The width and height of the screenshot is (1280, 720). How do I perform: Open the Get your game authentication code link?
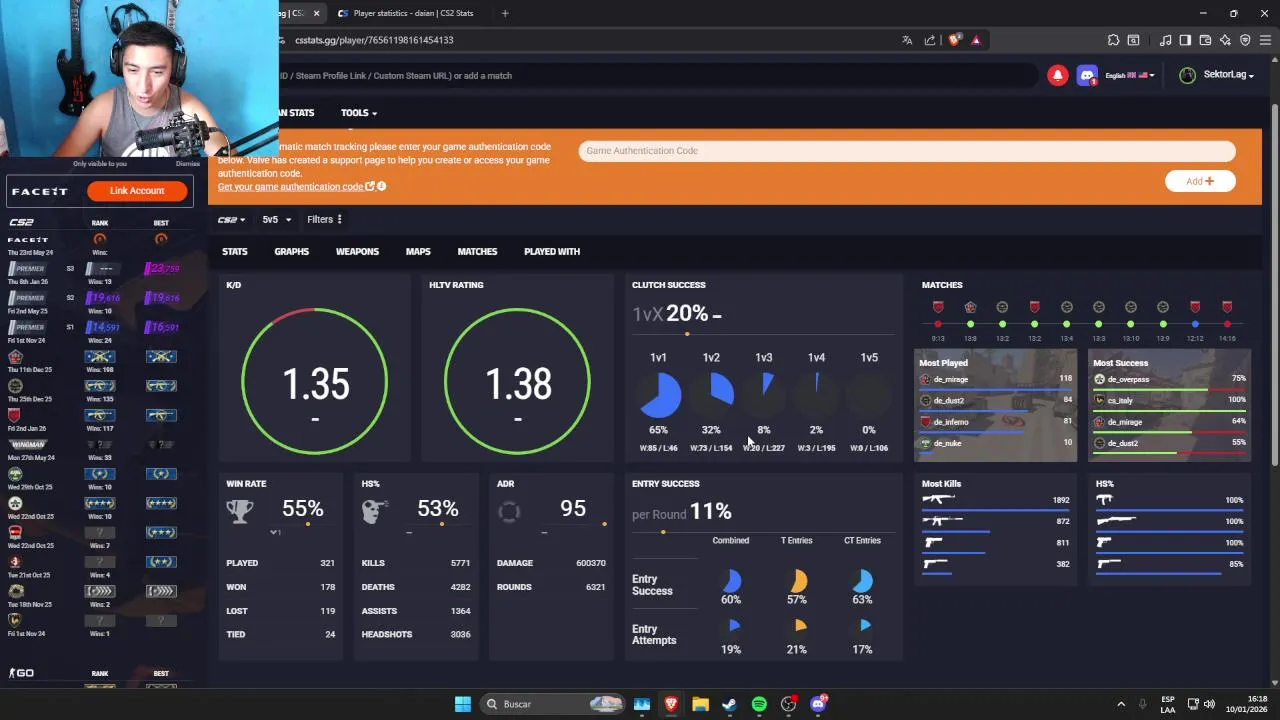(290, 187)
